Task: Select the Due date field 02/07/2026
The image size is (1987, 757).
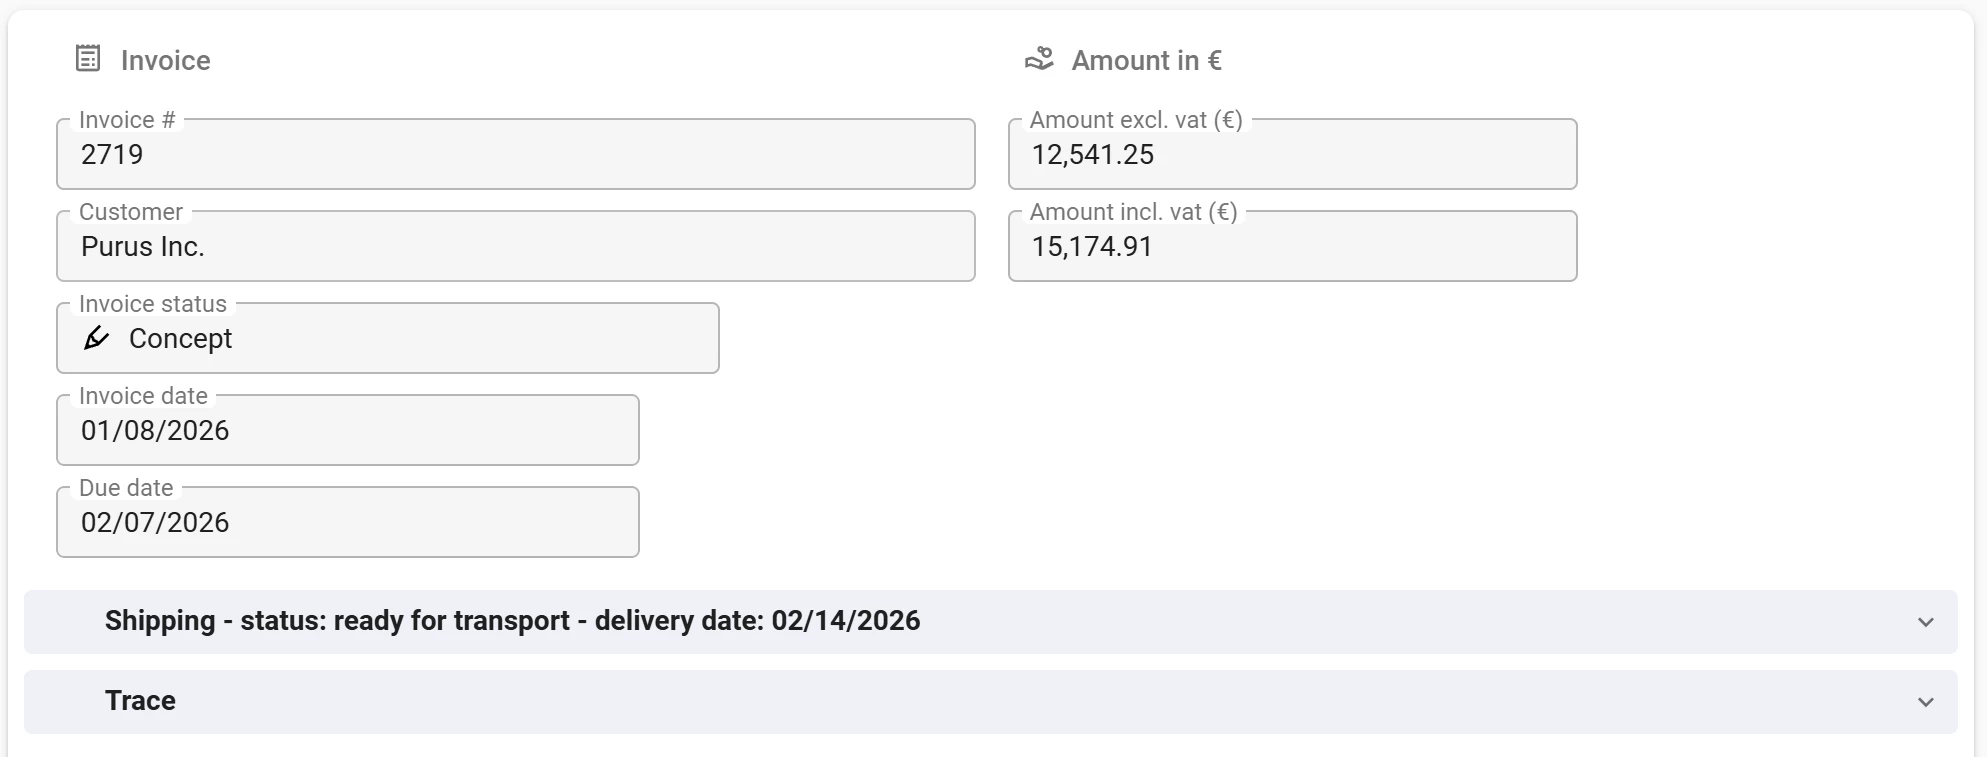Action: [x=347, y=523]
